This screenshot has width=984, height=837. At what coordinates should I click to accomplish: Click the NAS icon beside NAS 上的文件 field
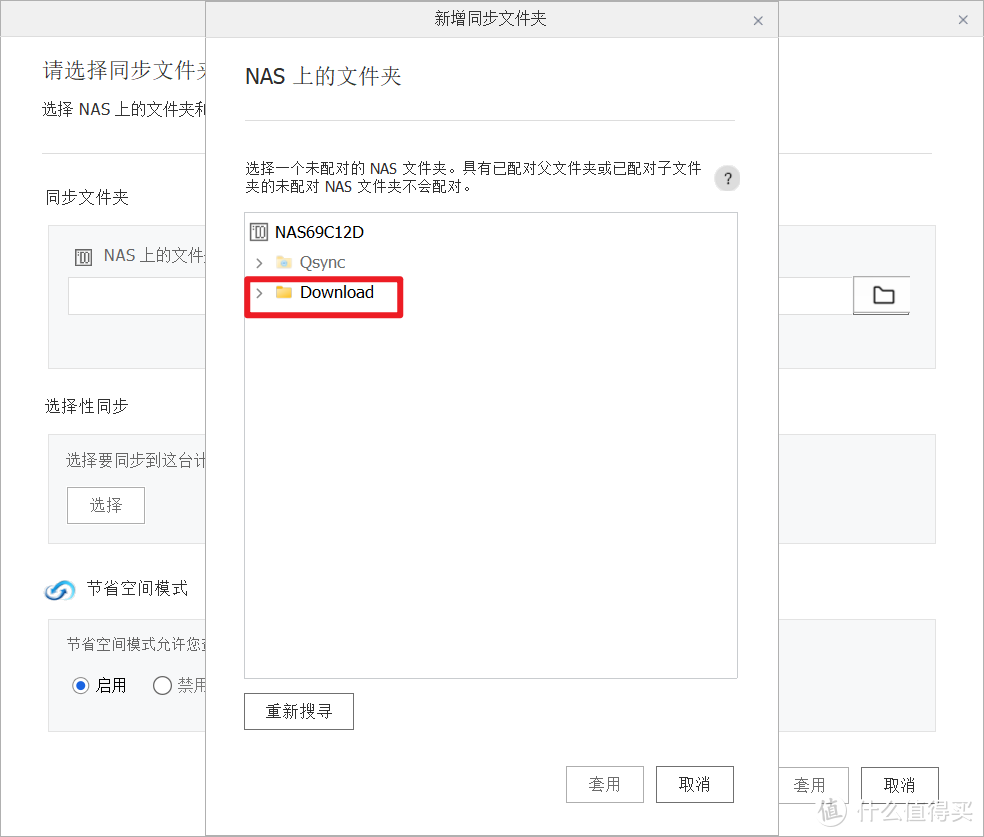(84, 256)
